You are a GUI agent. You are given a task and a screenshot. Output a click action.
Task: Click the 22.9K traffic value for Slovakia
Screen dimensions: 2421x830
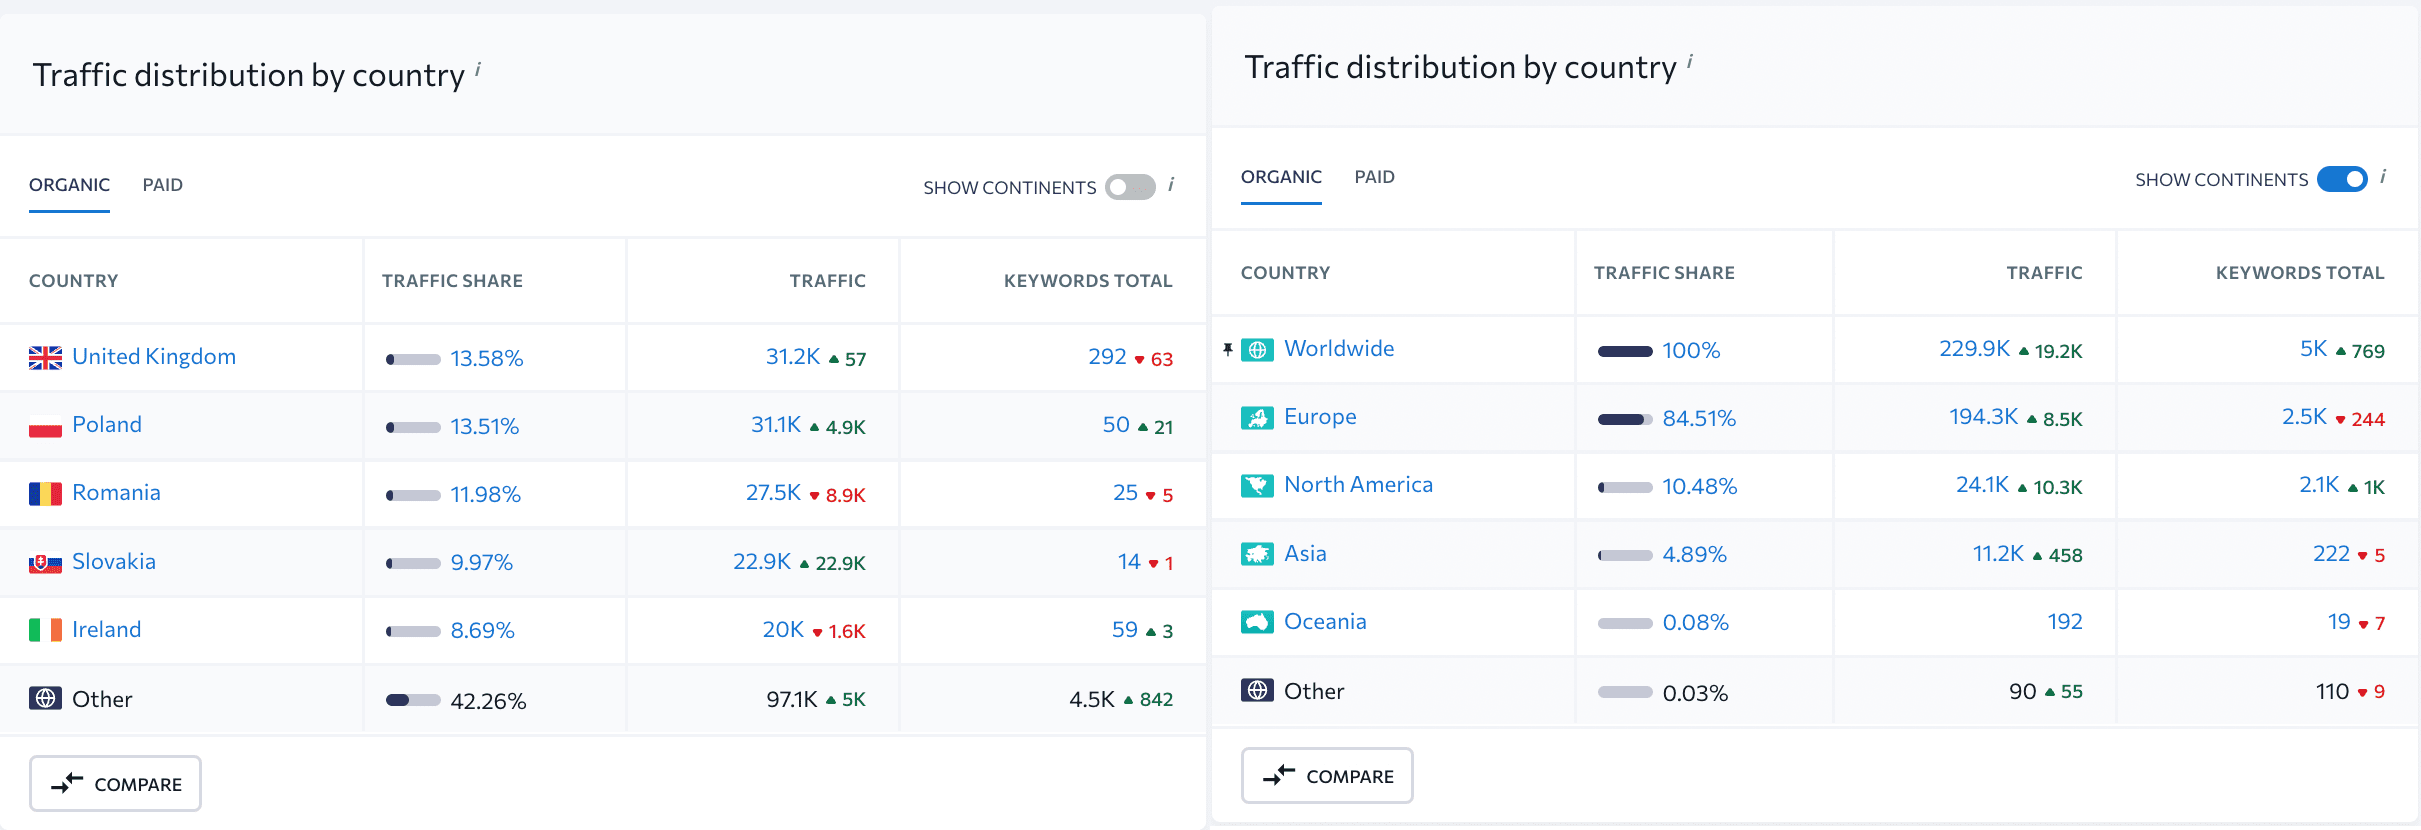(x=762, y=562)
